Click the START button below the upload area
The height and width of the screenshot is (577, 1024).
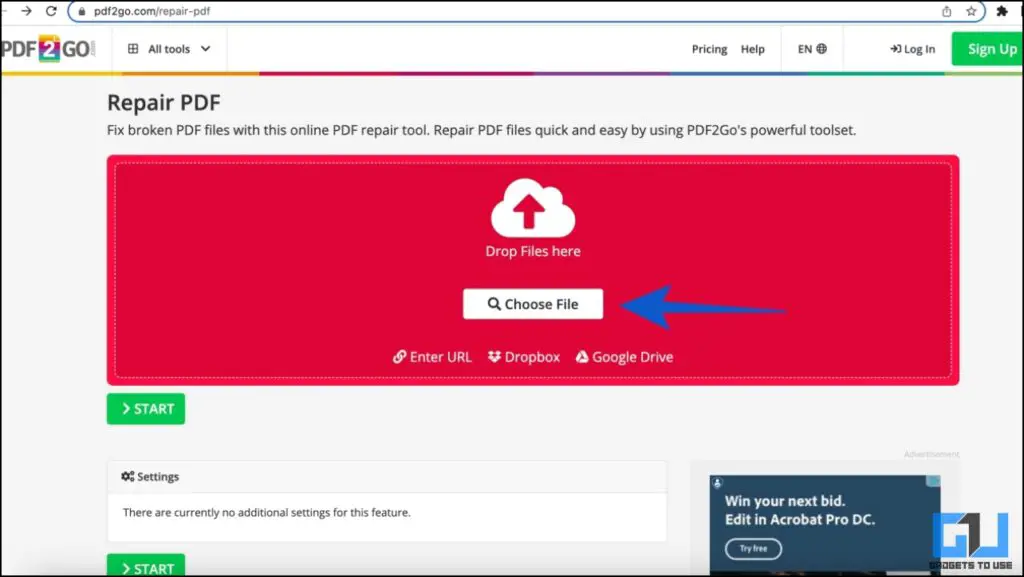pos(146,409)
